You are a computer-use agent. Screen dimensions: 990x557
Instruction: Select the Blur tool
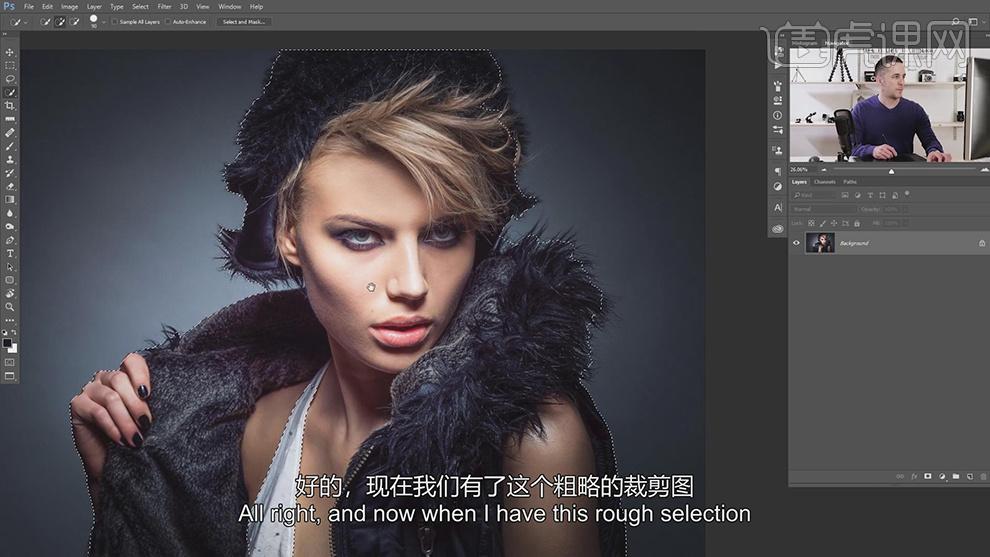(9, 213)
